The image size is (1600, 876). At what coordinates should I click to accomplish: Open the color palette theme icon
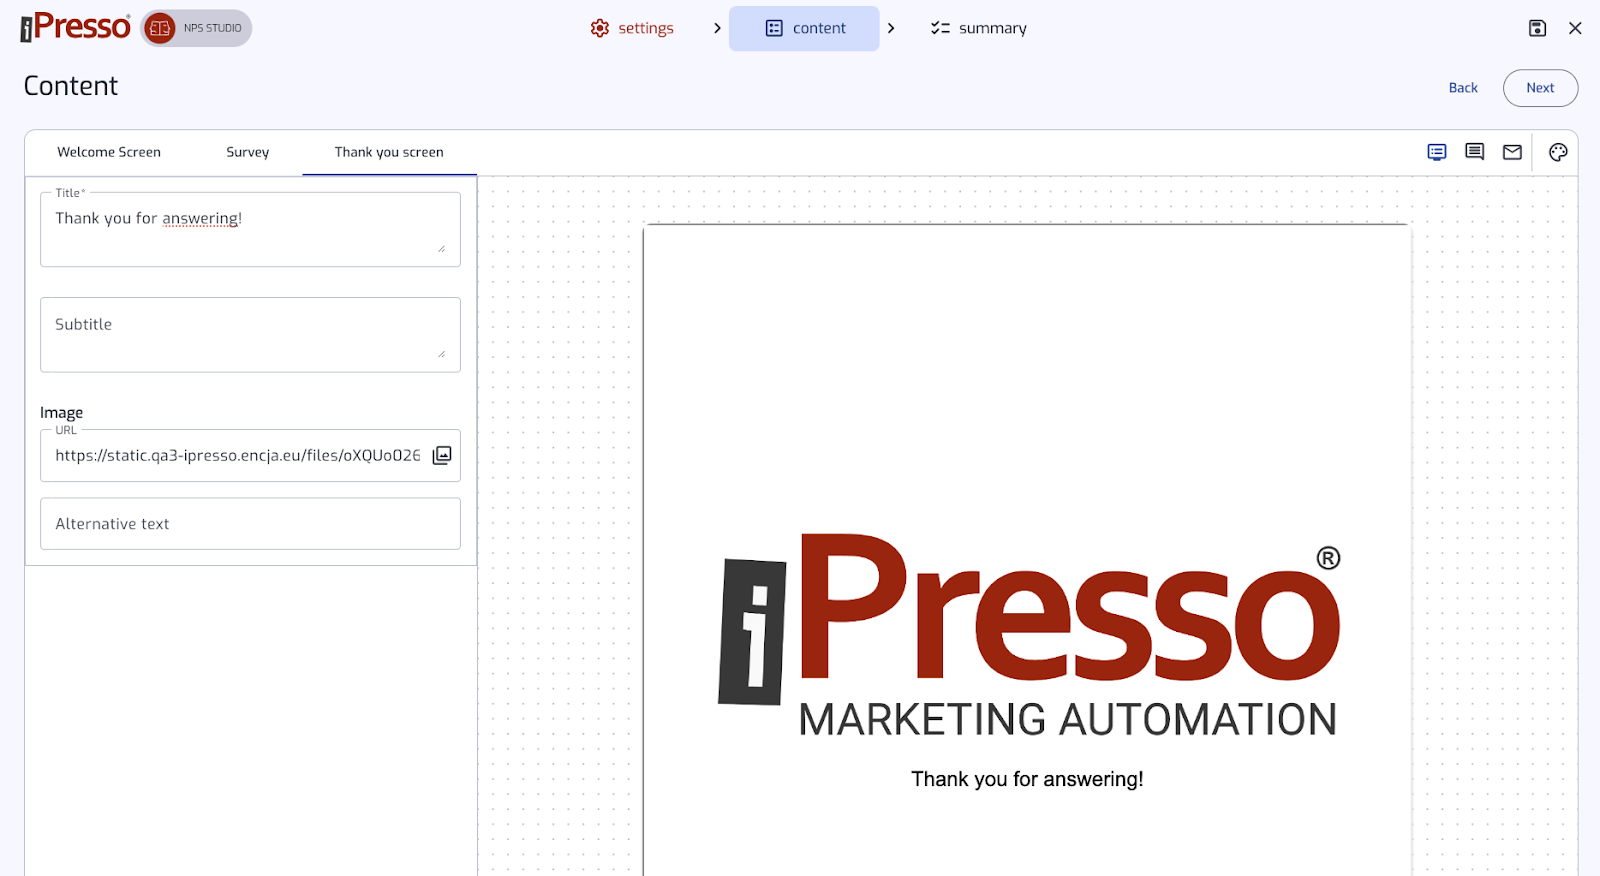pos(1558,152)
